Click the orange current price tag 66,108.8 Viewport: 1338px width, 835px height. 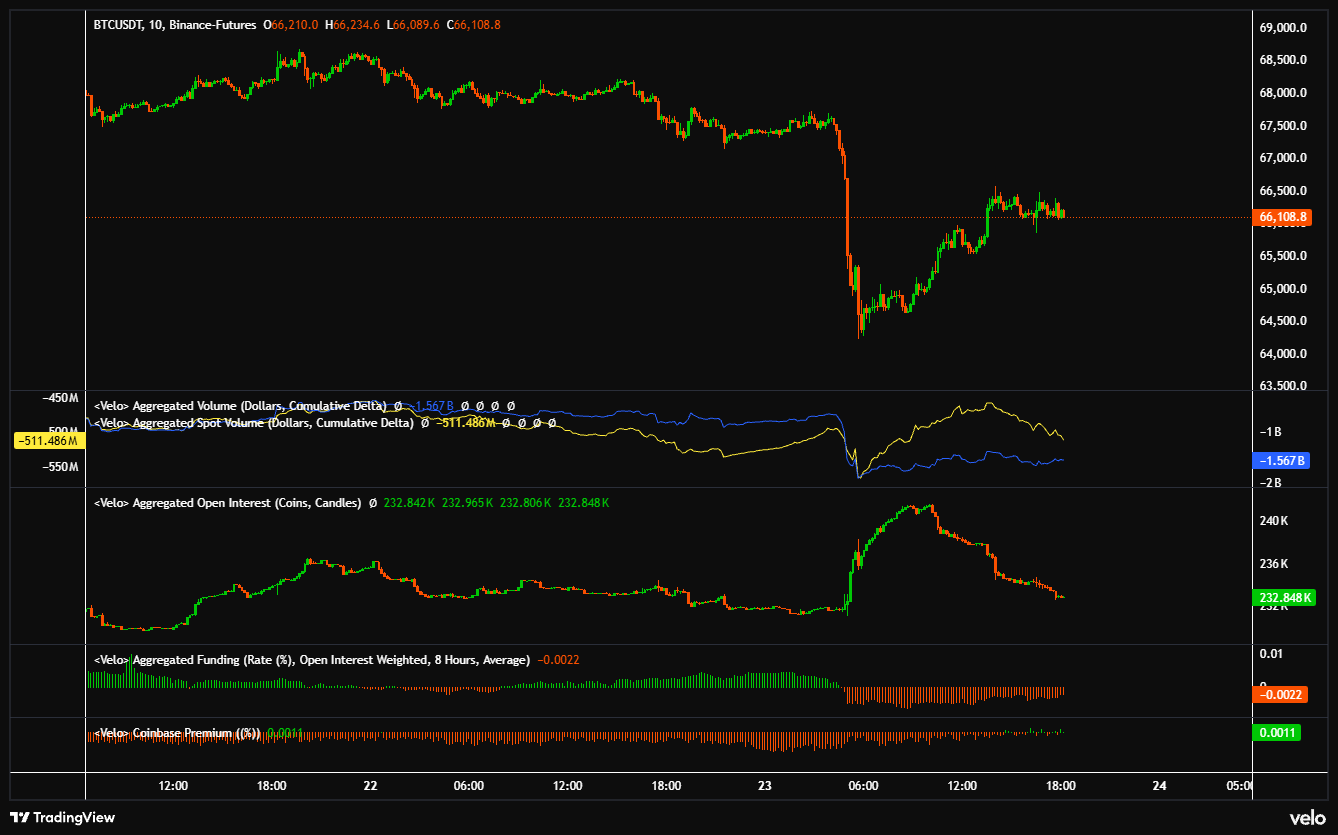click(1283, 216)
